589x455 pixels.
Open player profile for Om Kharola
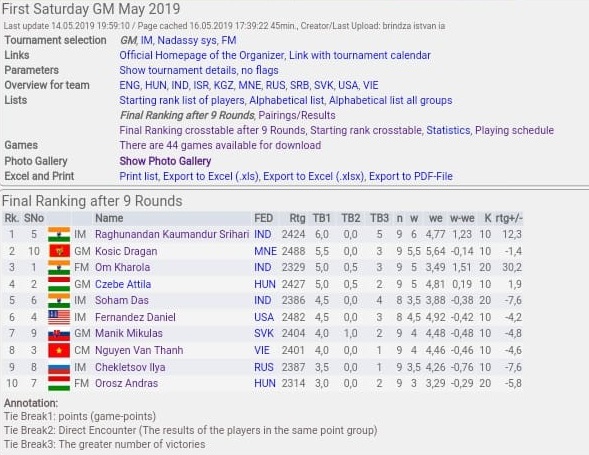pos(122,268)
